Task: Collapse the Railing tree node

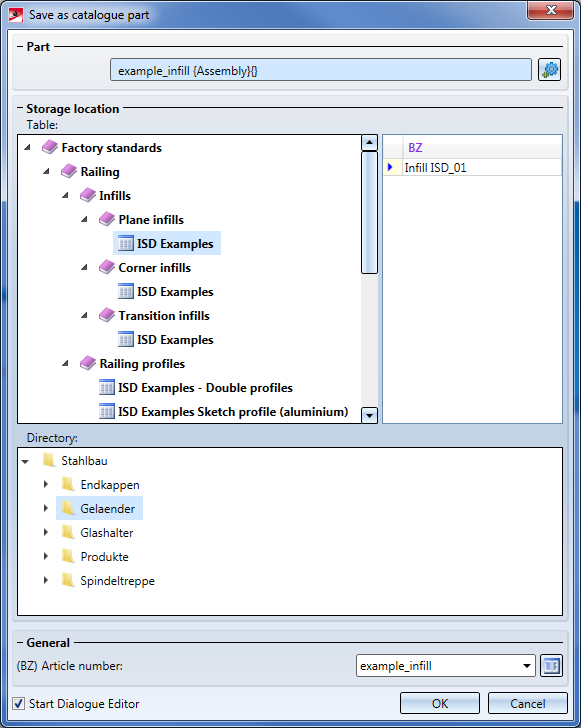Action: (x=46, y=171)
